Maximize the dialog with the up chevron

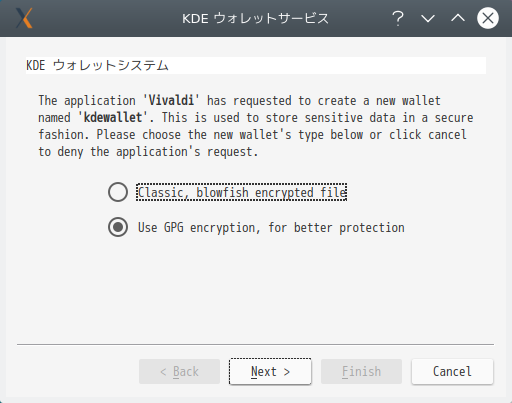pos(458,18)
